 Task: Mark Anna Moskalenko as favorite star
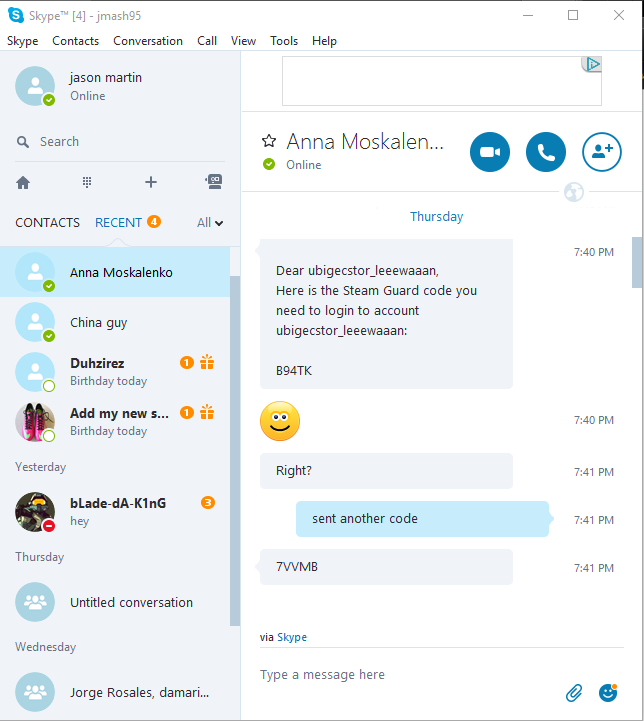click(269, 141)
